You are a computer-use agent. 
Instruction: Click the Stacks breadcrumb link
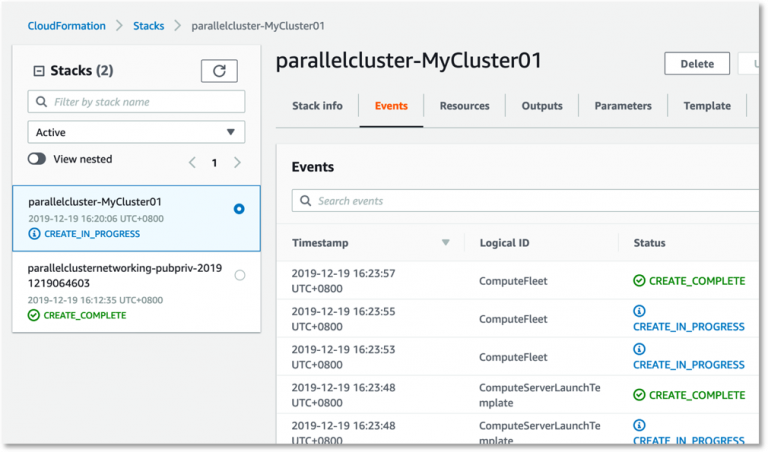click(x=149, y=25)
